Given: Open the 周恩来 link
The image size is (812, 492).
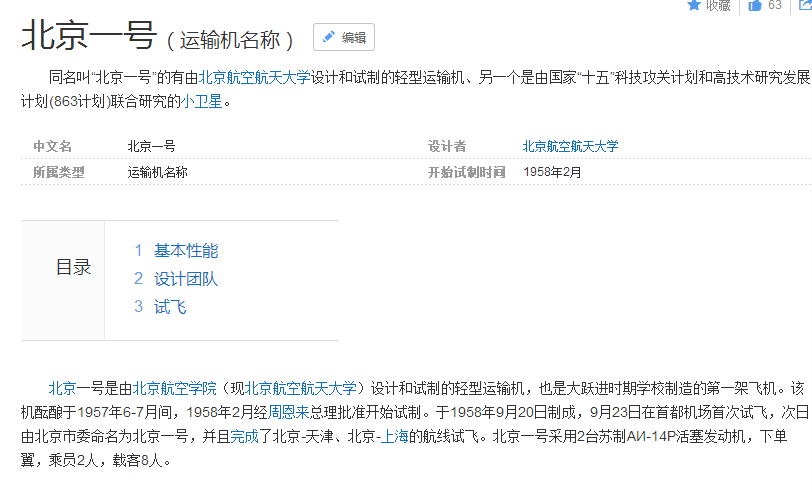Looking at the screenshot, I should 288,411.
